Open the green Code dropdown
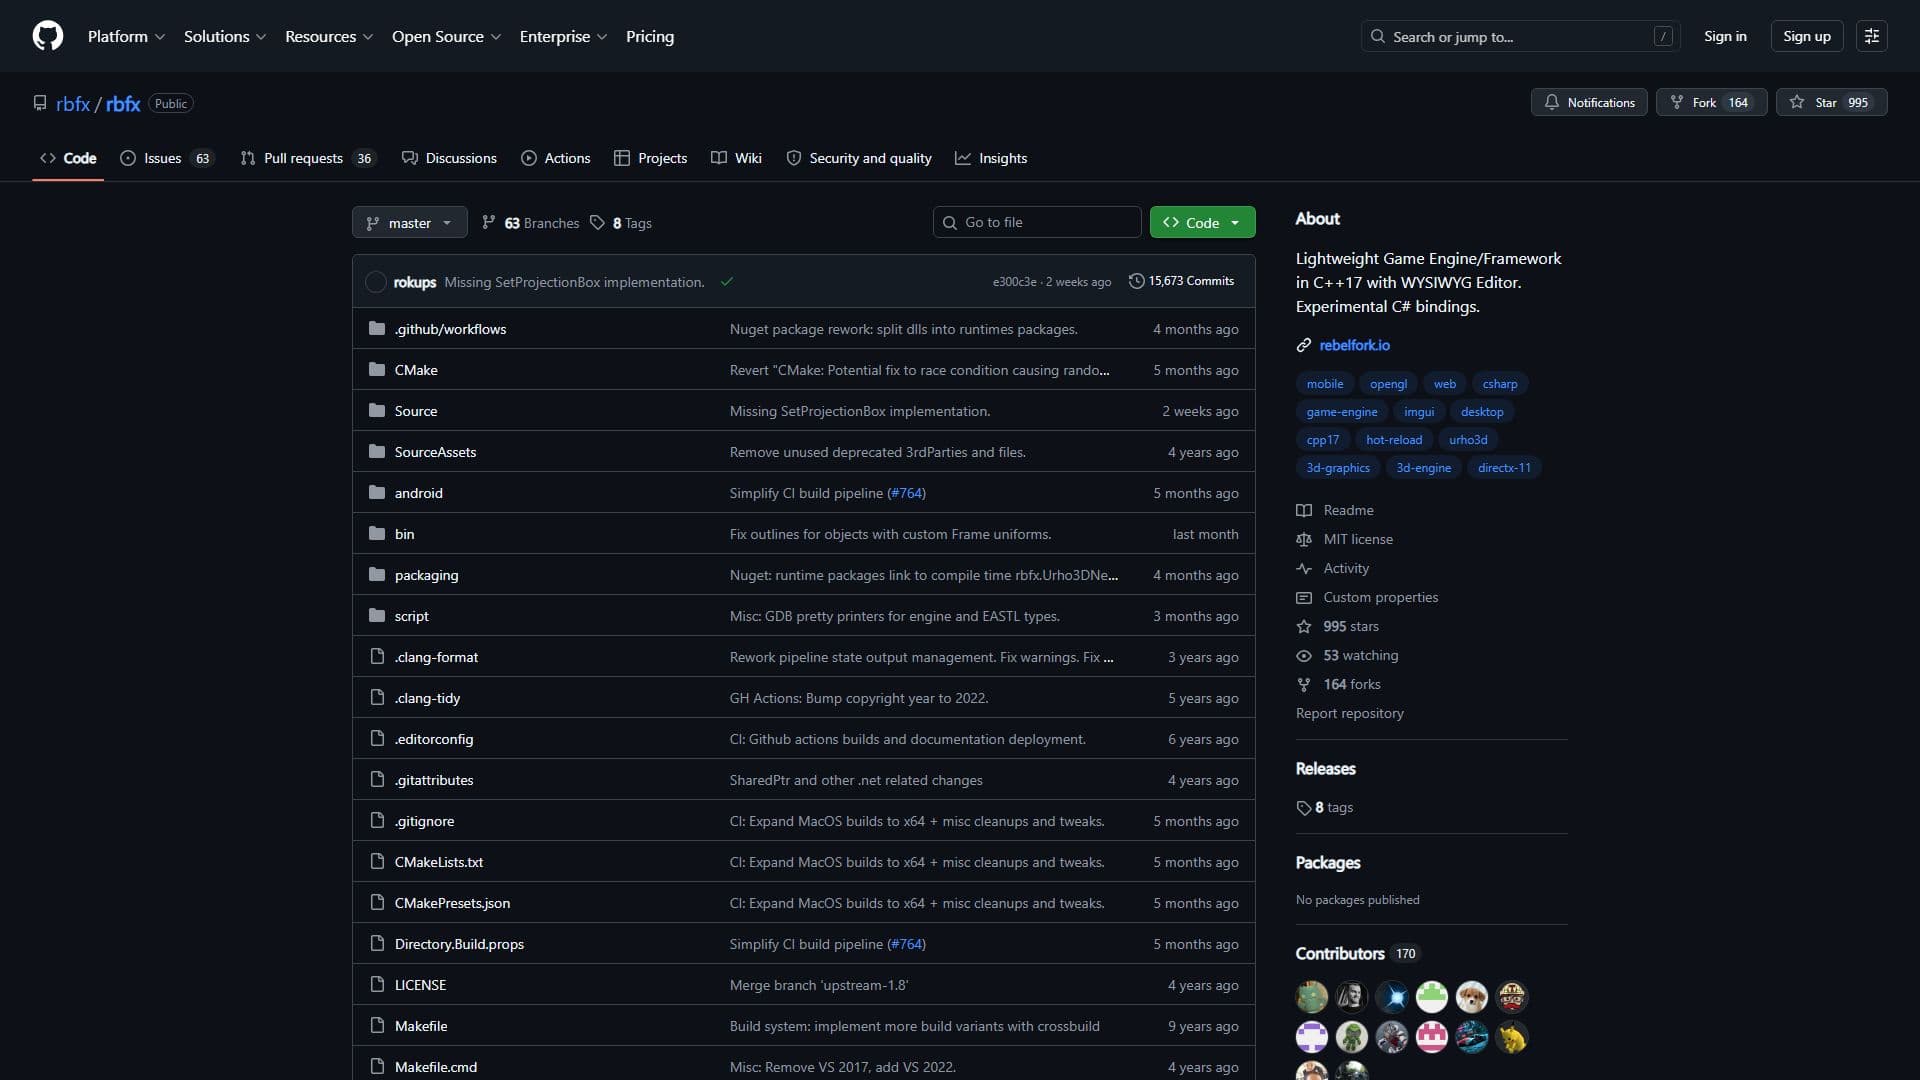Screen dimensions: 1920x1080 click(1202, 222)
